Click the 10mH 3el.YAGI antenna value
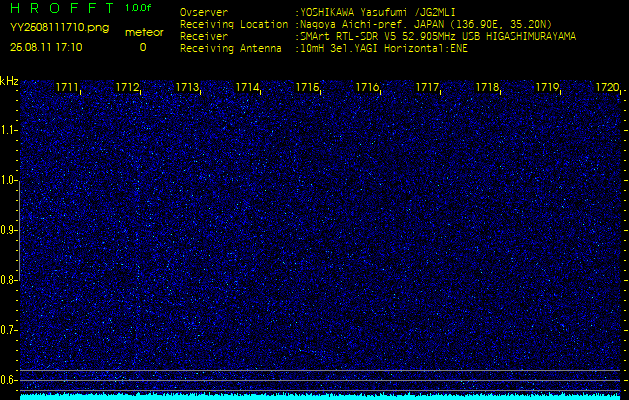This screenshot has height=400, width=629. pos(384,49)
